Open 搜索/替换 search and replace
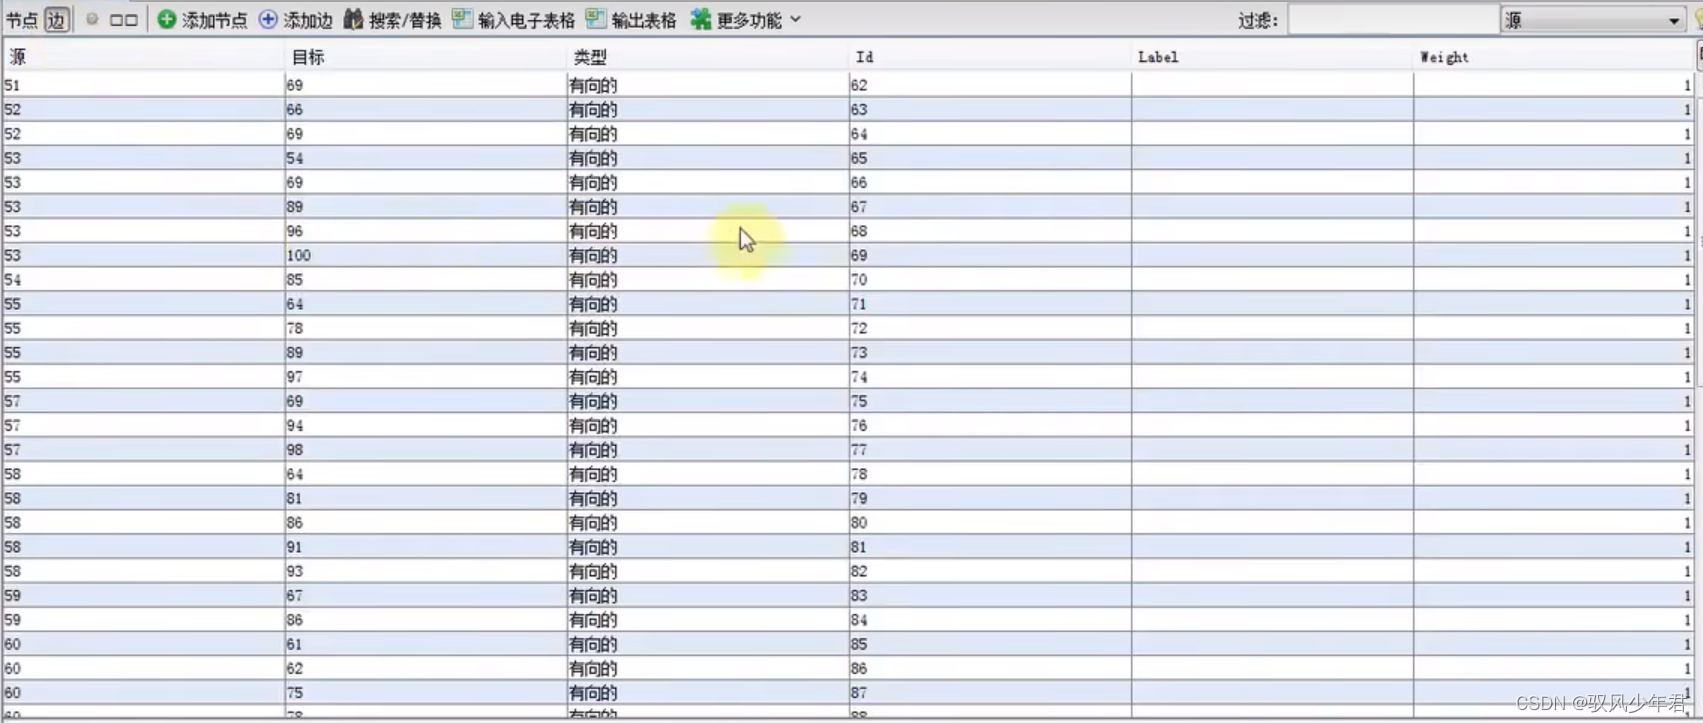This screenshot has height=723, width=1703. coord(392,20)
